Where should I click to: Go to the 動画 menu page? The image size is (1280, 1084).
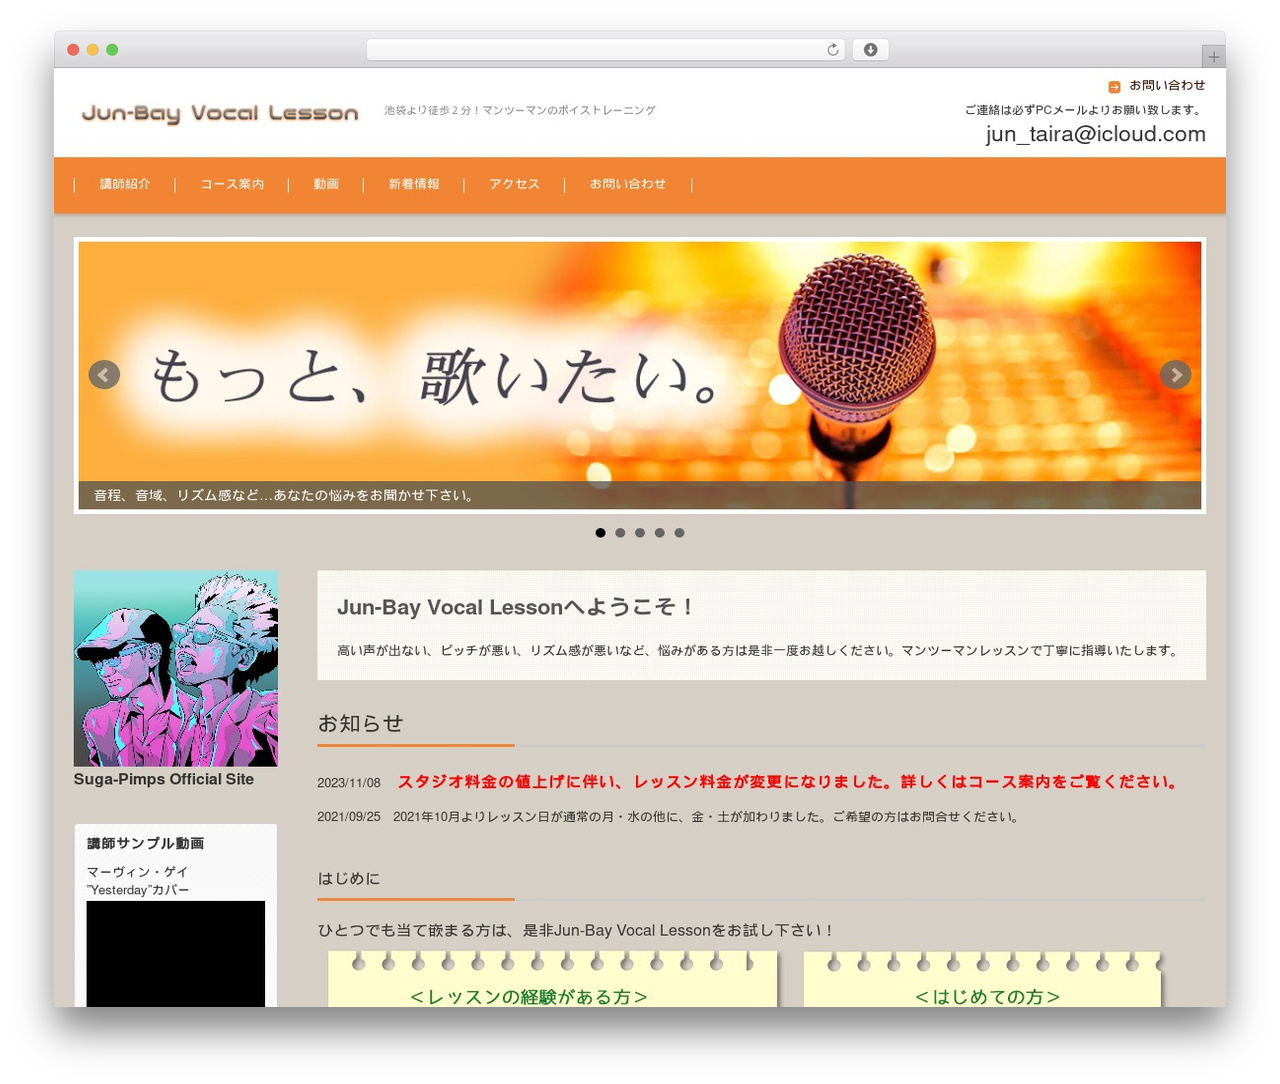(x=326, y=184)
